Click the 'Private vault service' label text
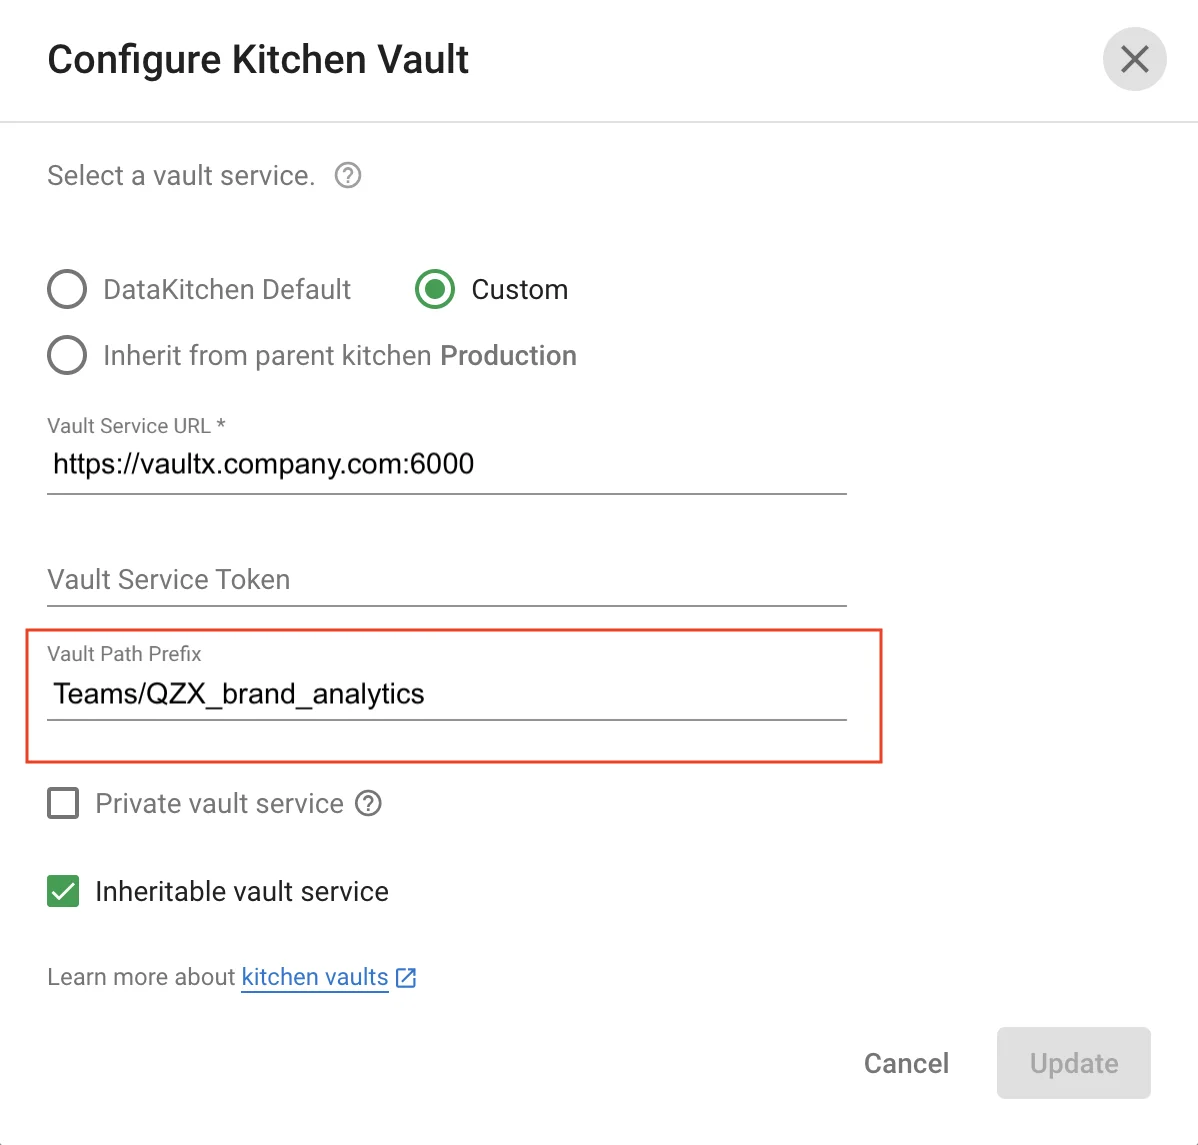 219,804
